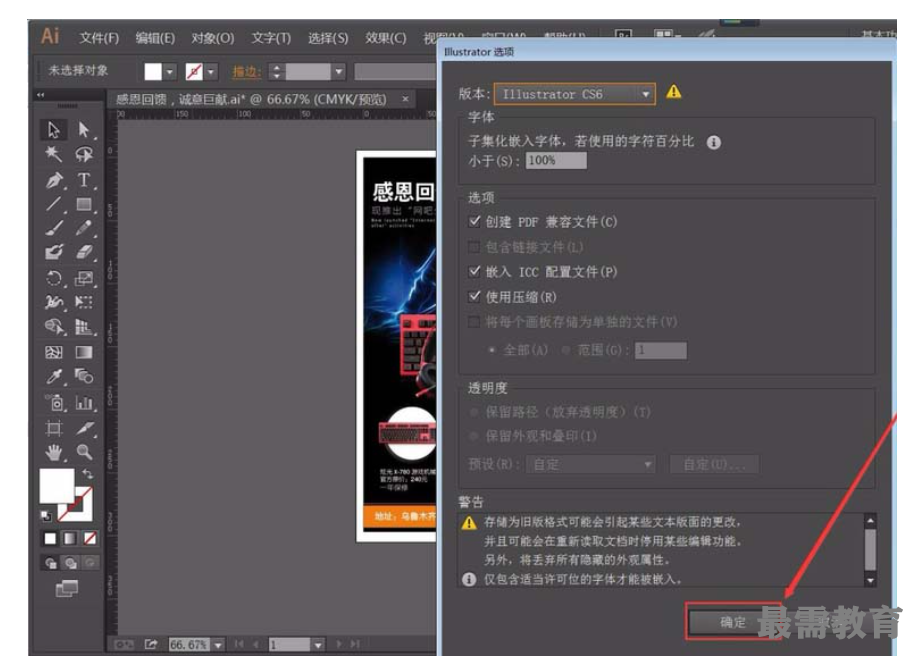Click the large white Fill swatch in the toolbox
Image resolution: width=909 pixels, height=662 pixels.
tap(56, 486)
